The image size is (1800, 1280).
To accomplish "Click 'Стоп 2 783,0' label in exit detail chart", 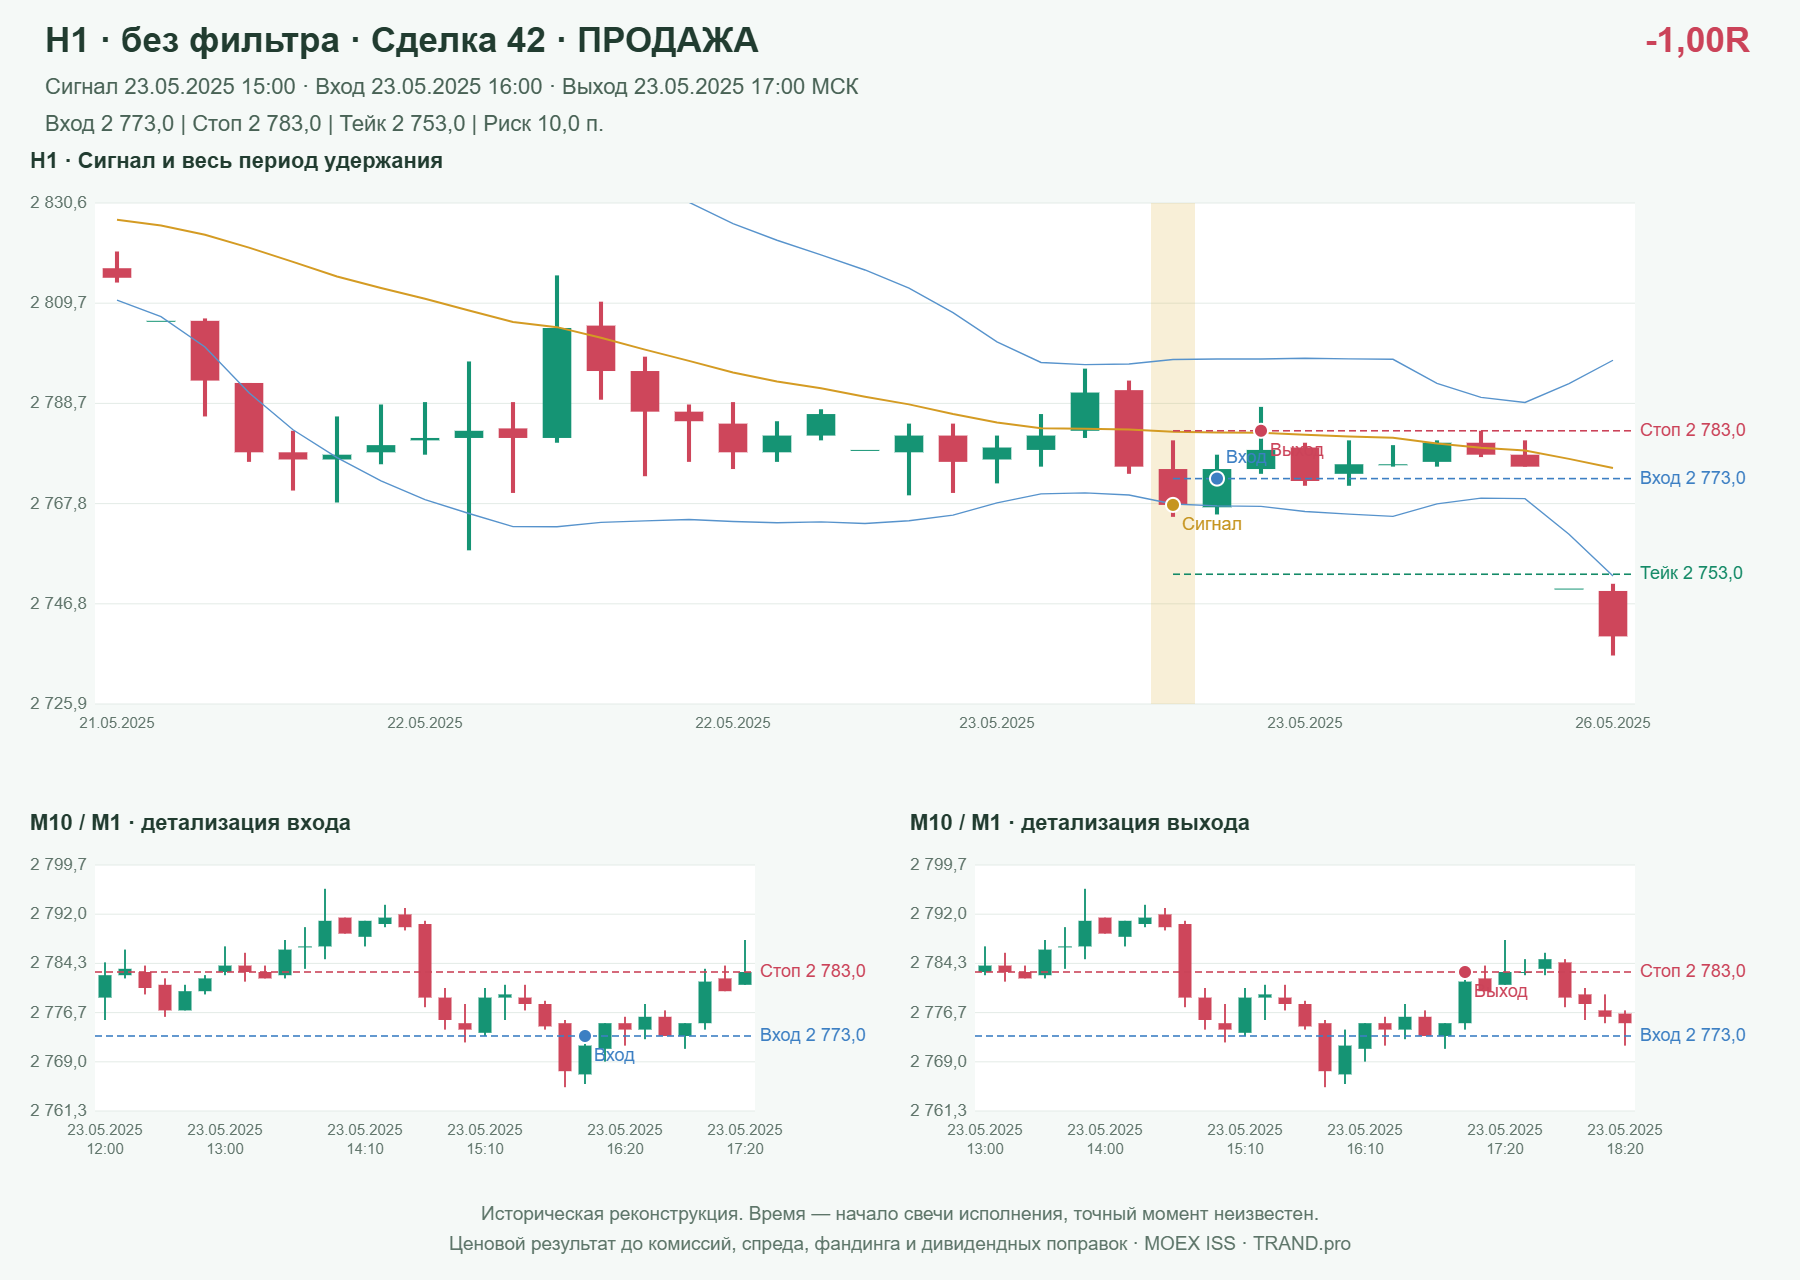I will (1693, 971).
